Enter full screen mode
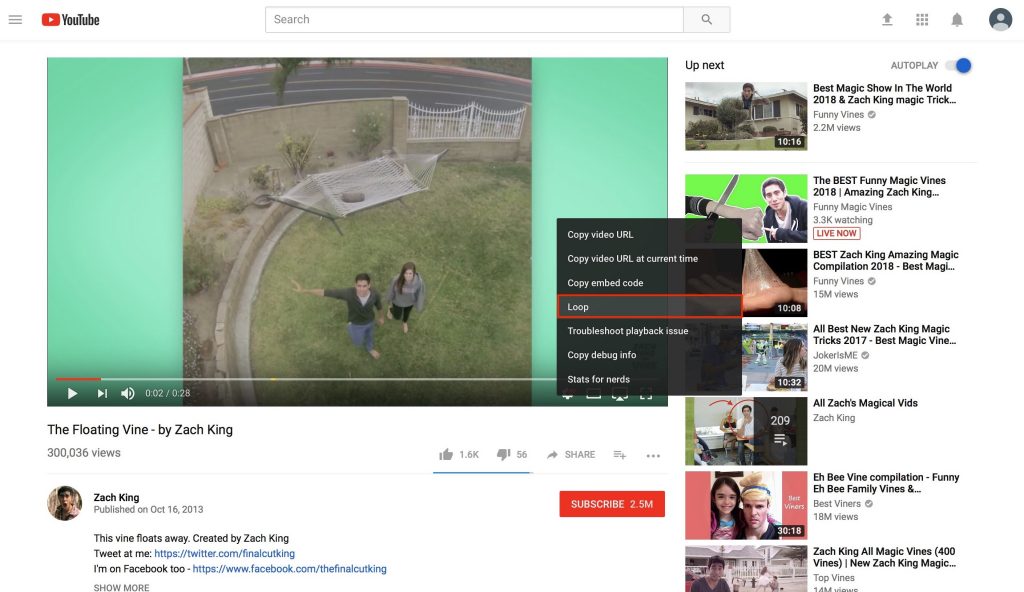Viewport: 1024px width, 592px height. [x=646, y=393]
